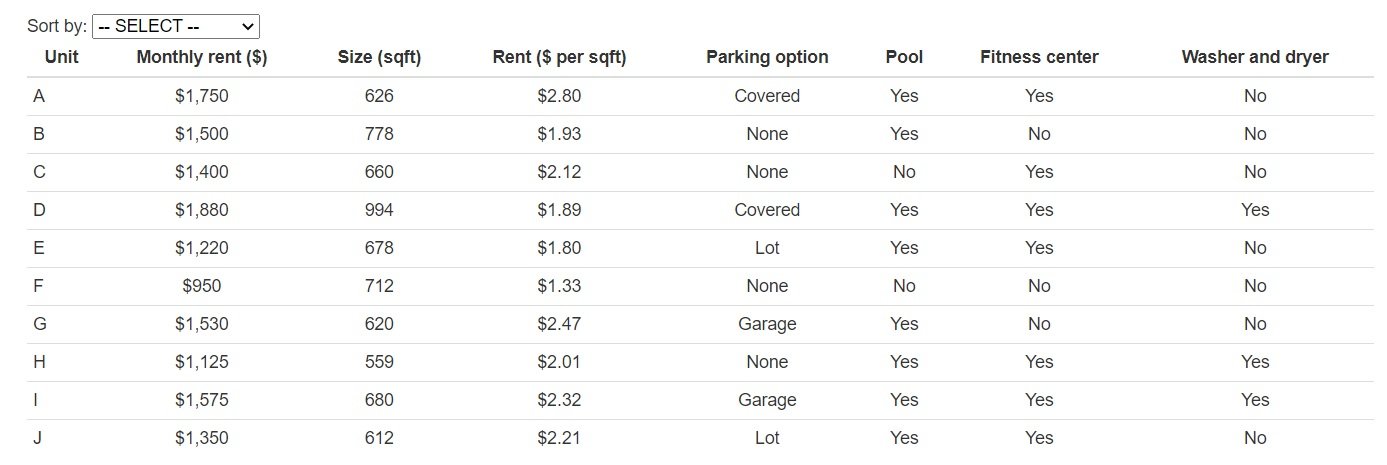Click Unit H's Washer and dryer Yes

(x=1255, y=362)
